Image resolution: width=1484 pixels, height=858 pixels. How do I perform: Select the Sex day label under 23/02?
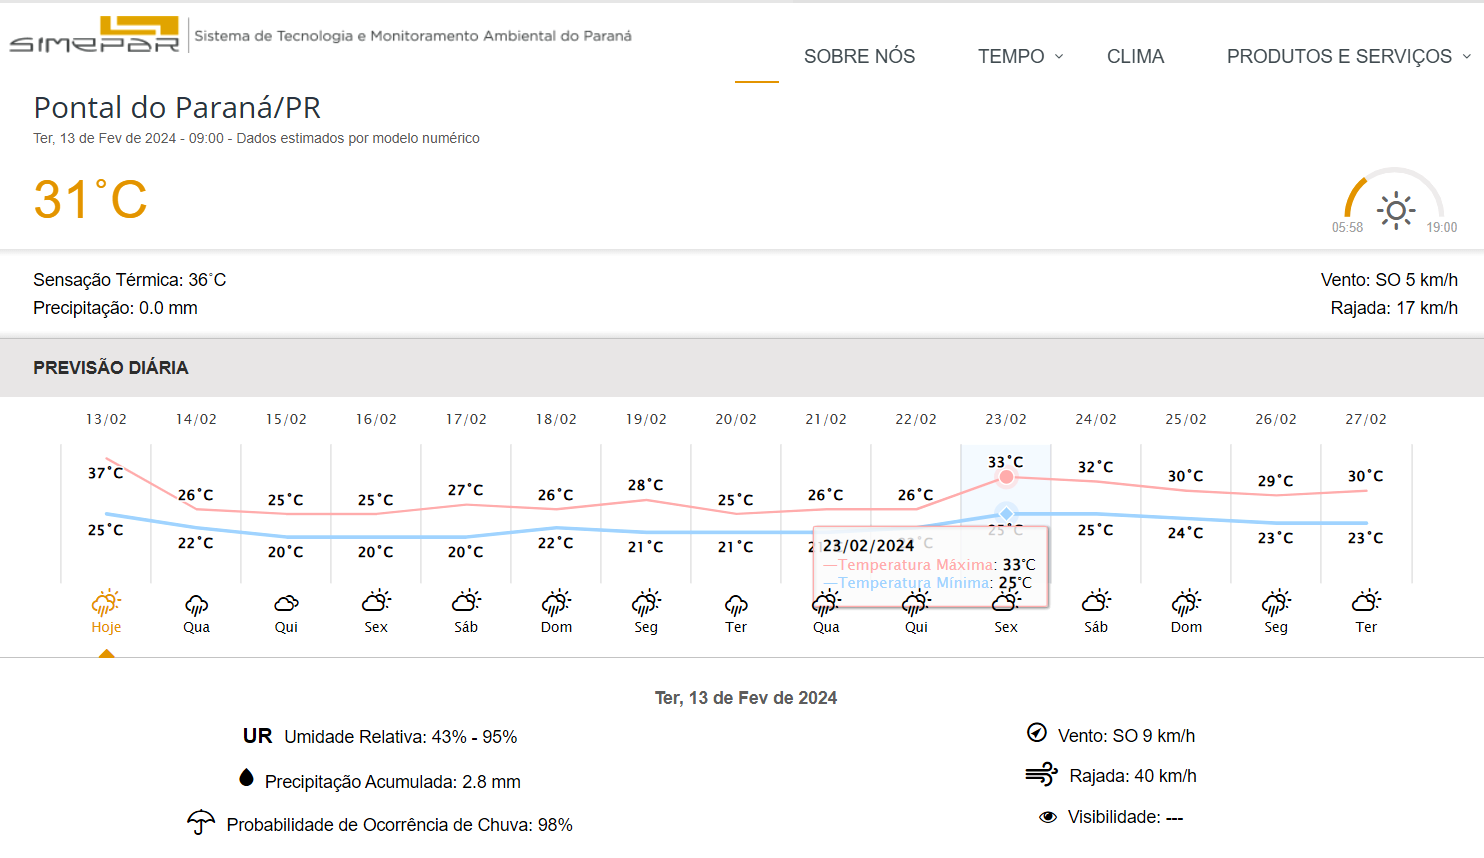pos(1006,627)
